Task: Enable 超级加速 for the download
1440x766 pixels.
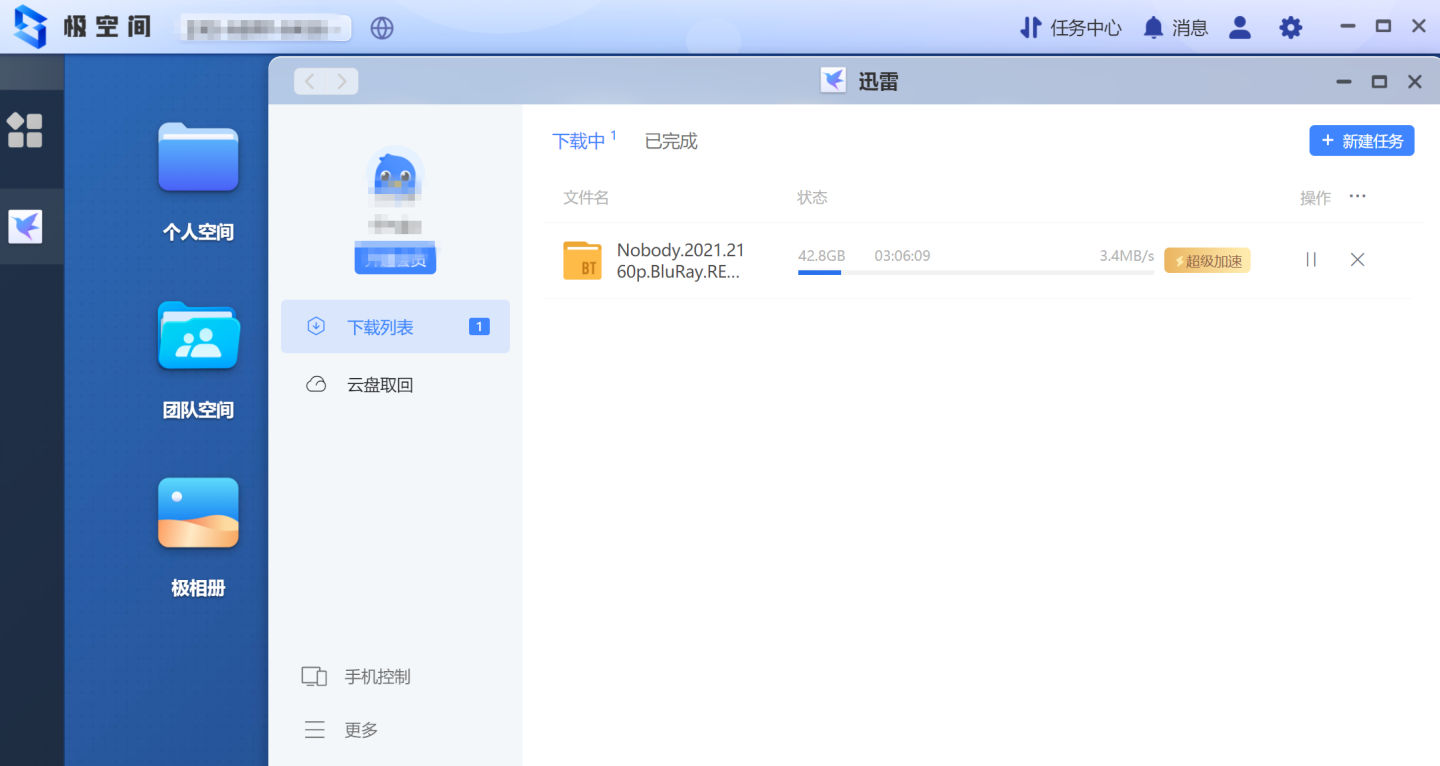Action: click(x=1207, y=260)
